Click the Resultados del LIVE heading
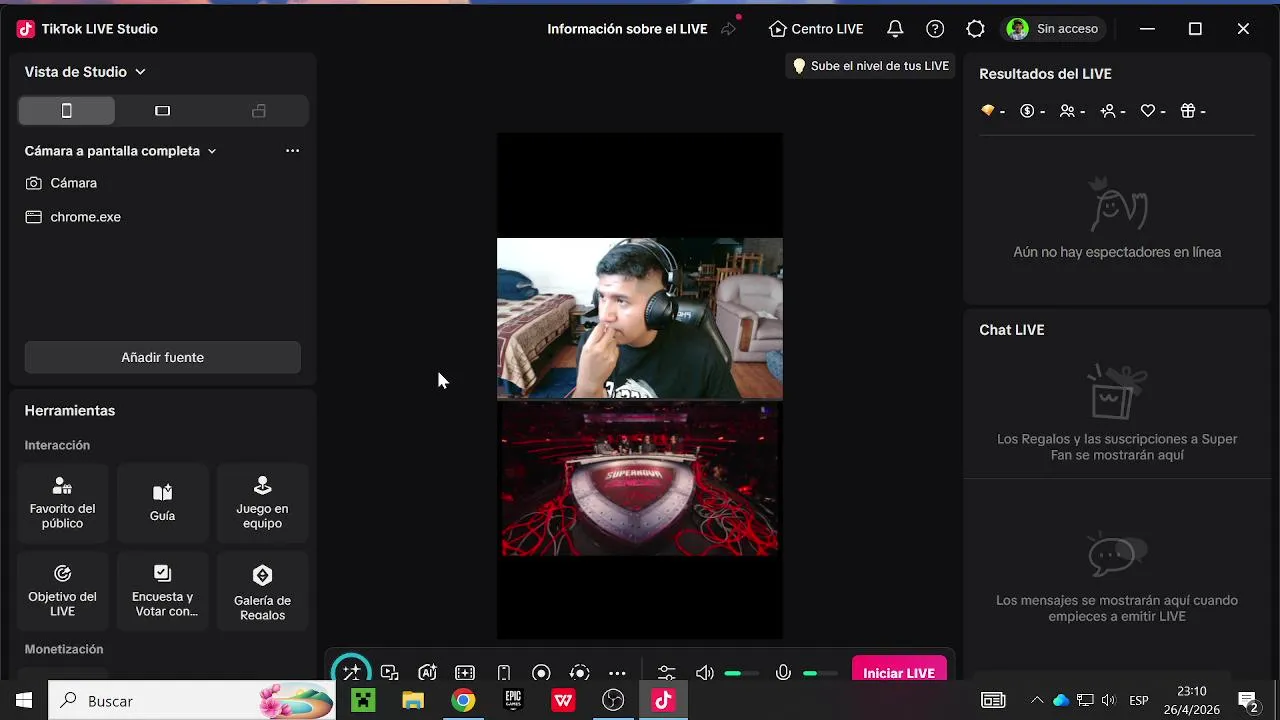The image size is (1280, 720). pyautogui.click(x=1045, y=74)
